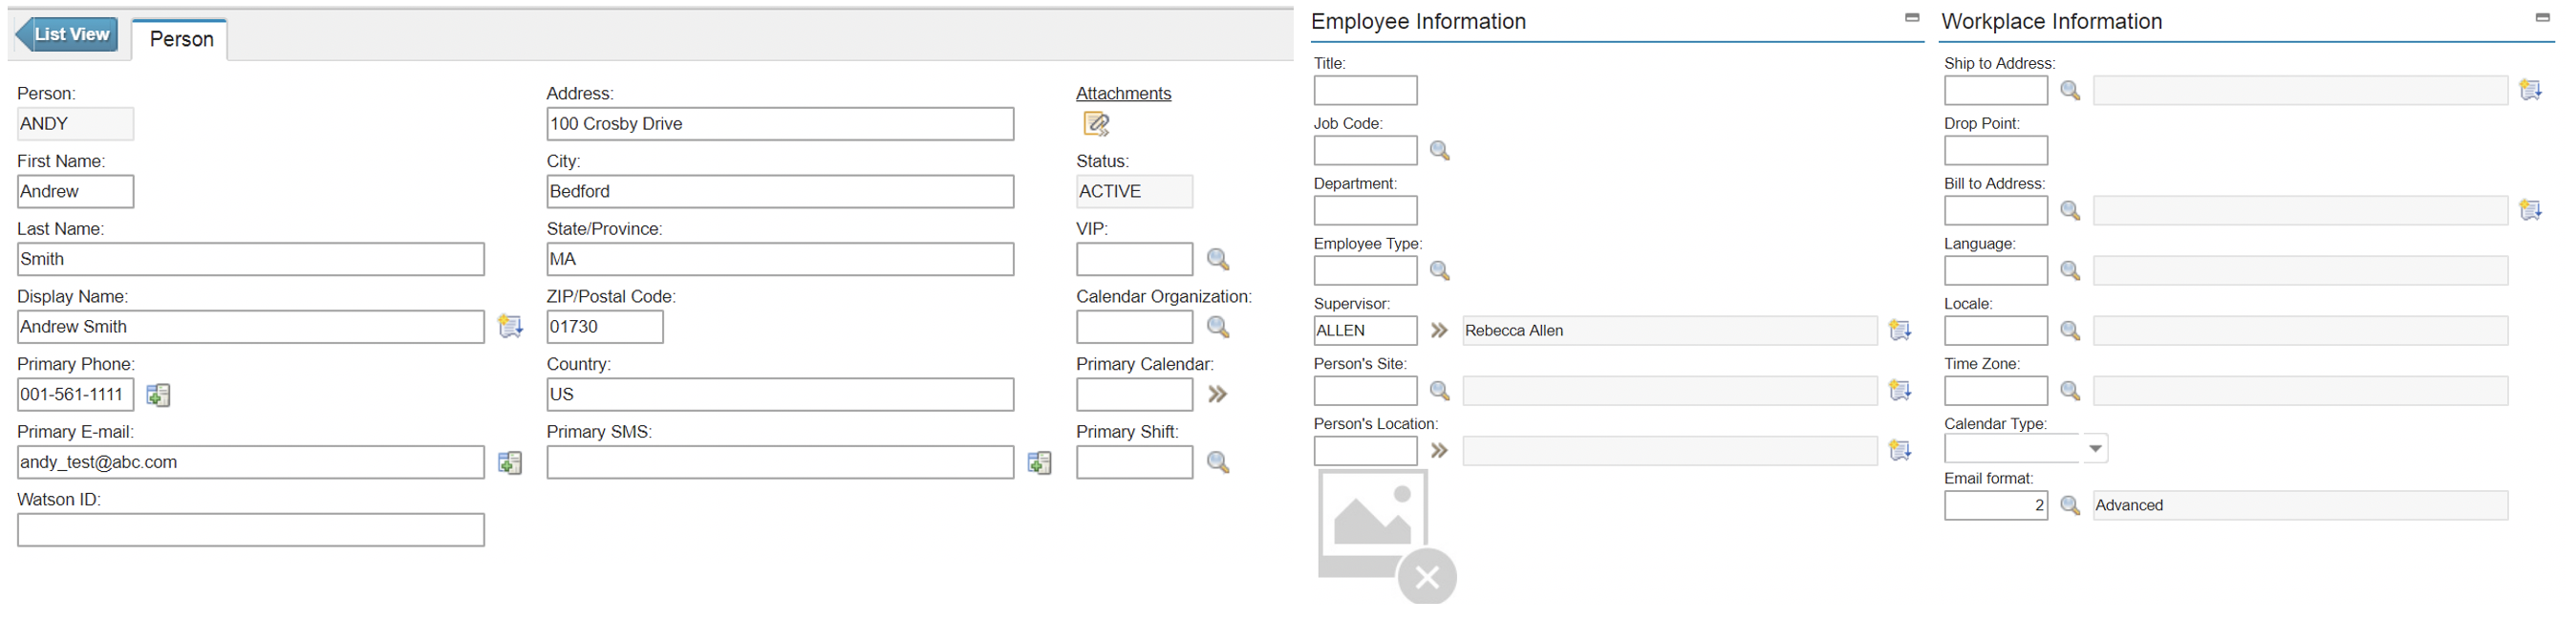Open VIP lookup magnifier icon
Screen dimensions: 2576x621
(1217, 260)
